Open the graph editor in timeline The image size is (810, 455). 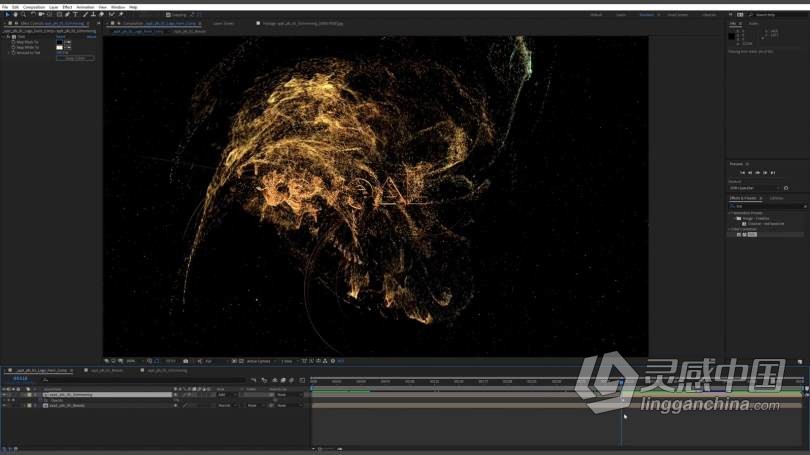[x=302, y=380]
